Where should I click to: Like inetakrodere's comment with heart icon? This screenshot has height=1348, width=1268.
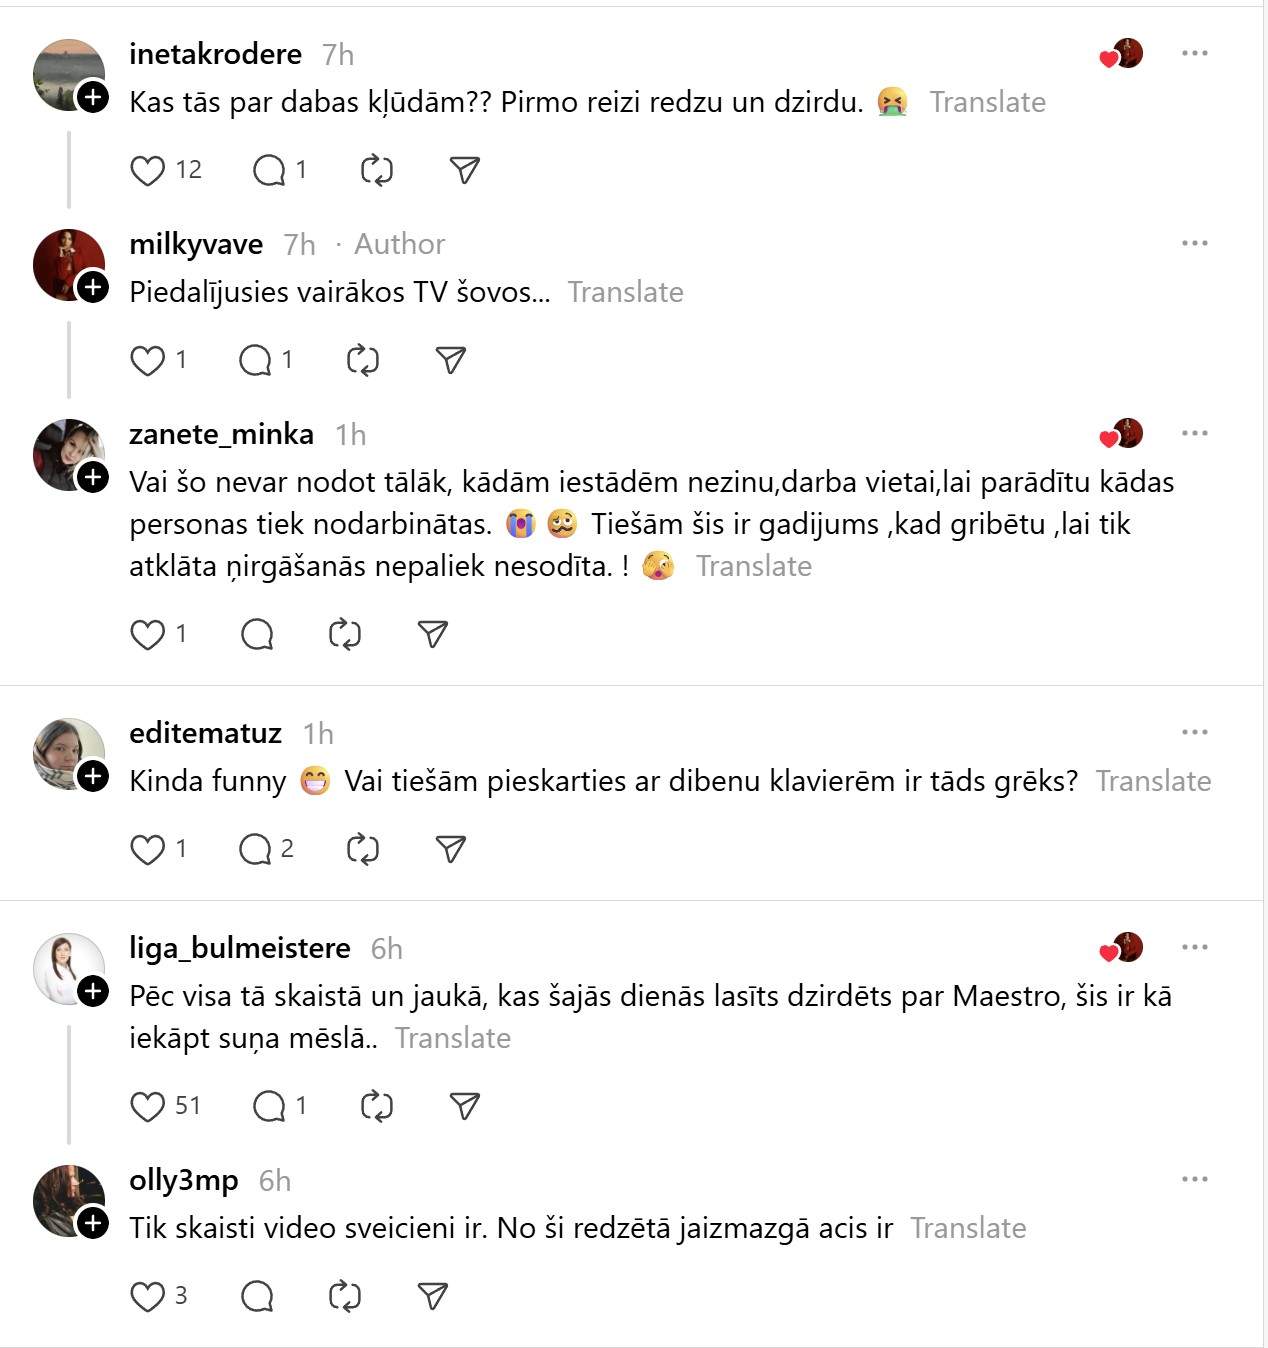(x=148, y=171)
